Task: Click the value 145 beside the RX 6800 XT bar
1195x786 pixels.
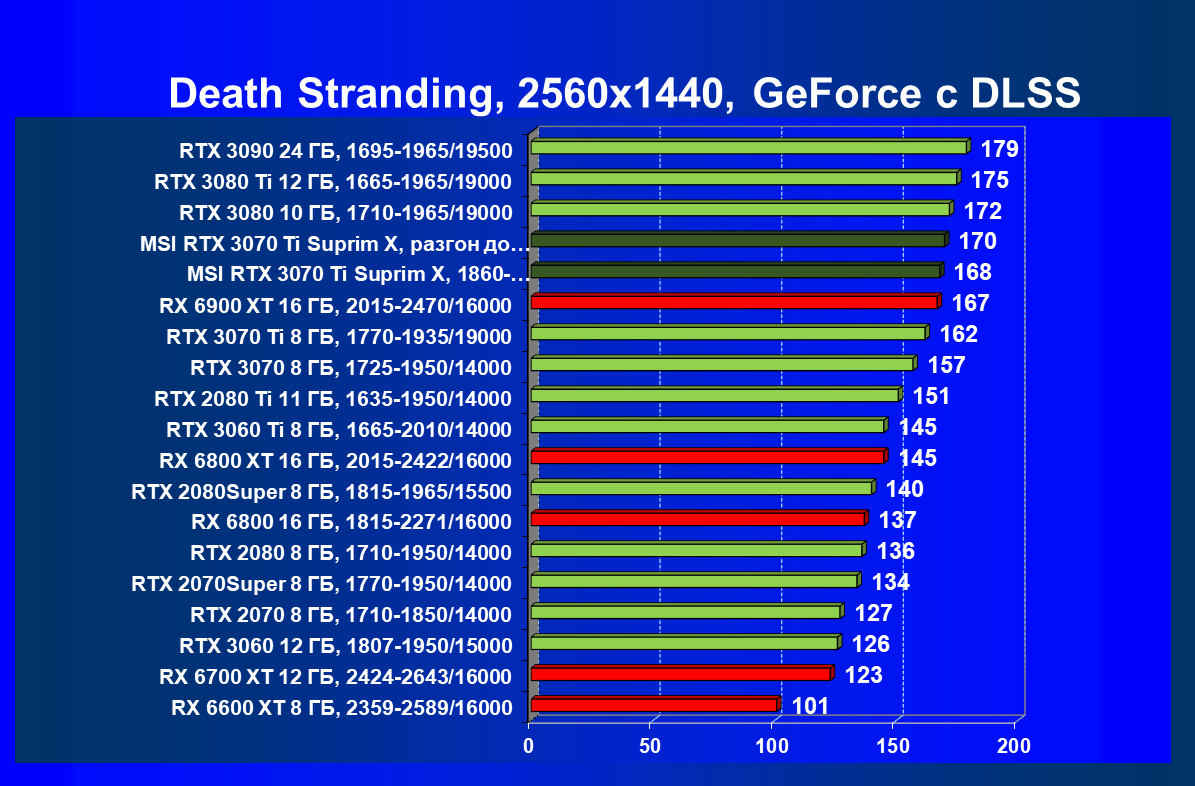Action: pos(918,458)
